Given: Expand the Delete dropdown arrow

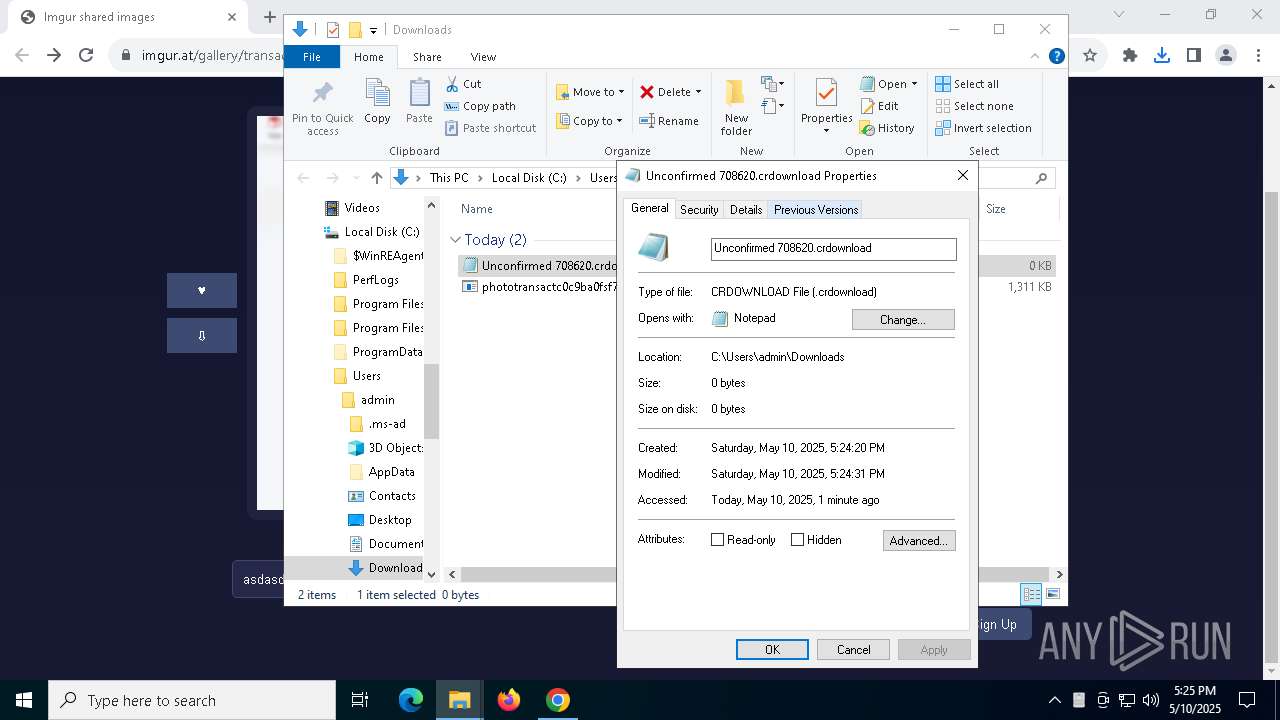Looking at the screenshot, I should coord(698,92).
